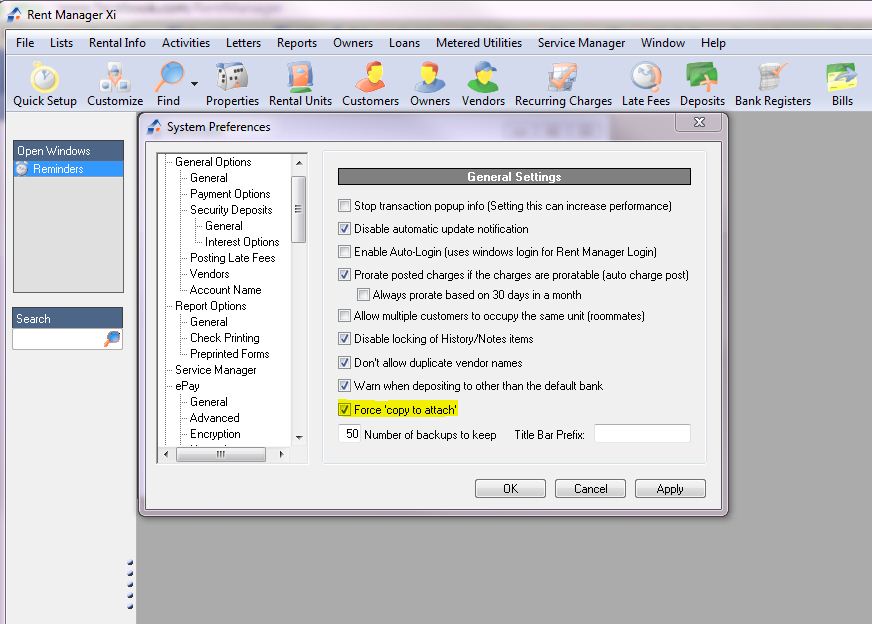Toggle Warn when depositing to other bank
The height and width of the screenshot is (624, 872).
(x=344, y=385)
